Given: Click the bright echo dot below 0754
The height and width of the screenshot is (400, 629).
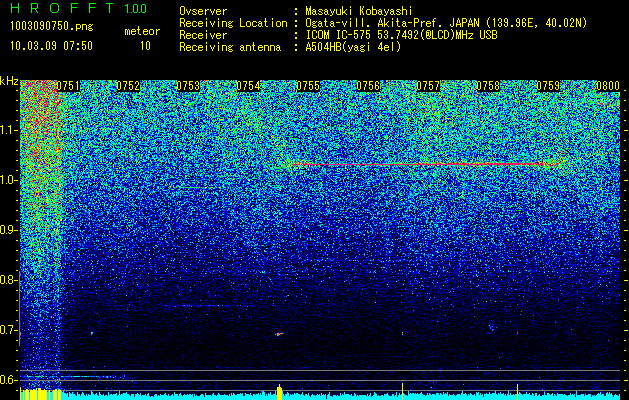Looking at the screenshot, I should (279, 334).
